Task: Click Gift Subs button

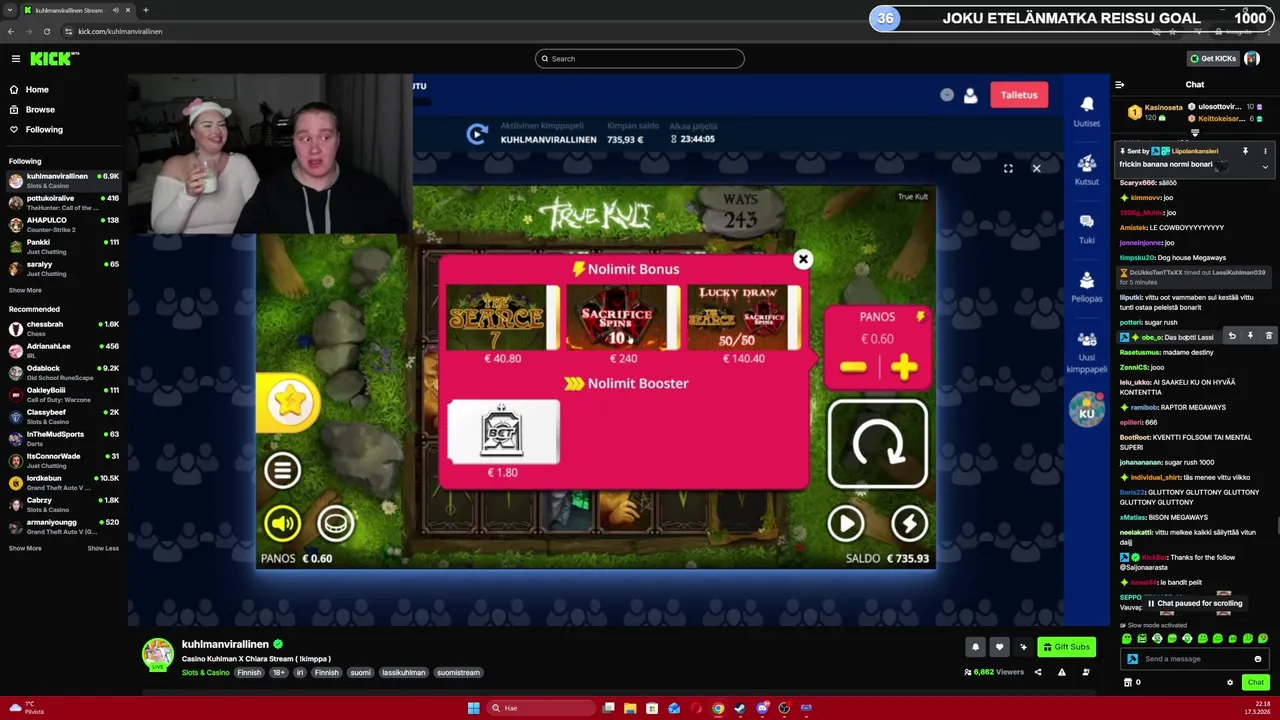Action: (x=1066, y=647)
